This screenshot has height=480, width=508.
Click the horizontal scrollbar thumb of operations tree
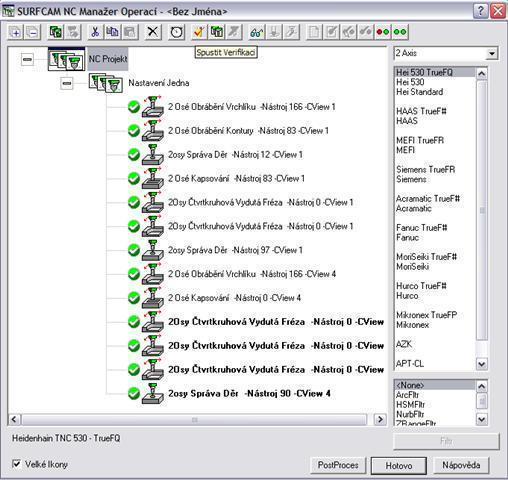coord(195,419)
